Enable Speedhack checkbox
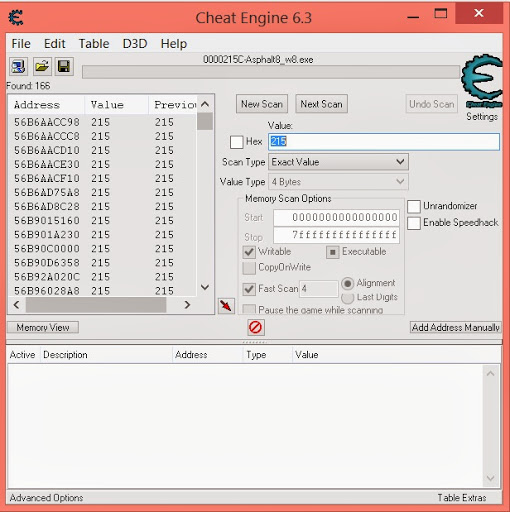Viewport: 510px width, 512px height. click(414, 223)
